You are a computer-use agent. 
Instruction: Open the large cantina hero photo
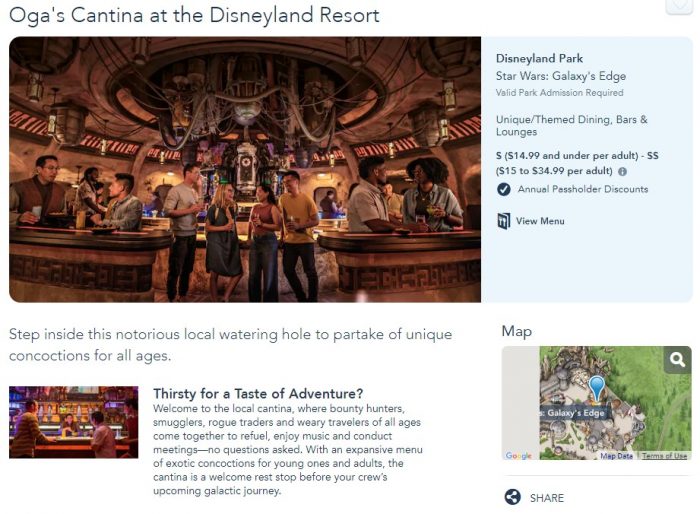[x=245, y=169]
